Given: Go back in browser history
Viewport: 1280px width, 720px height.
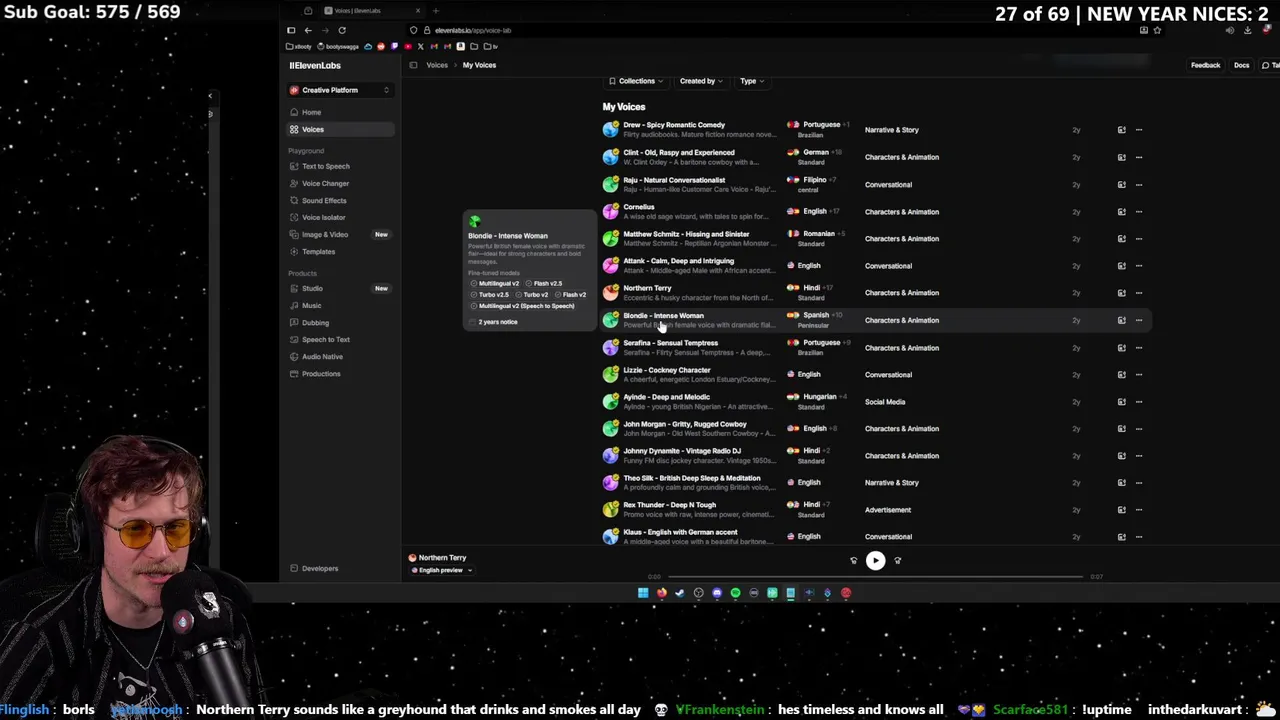Looking at the screenshot, I should point(308,30).
